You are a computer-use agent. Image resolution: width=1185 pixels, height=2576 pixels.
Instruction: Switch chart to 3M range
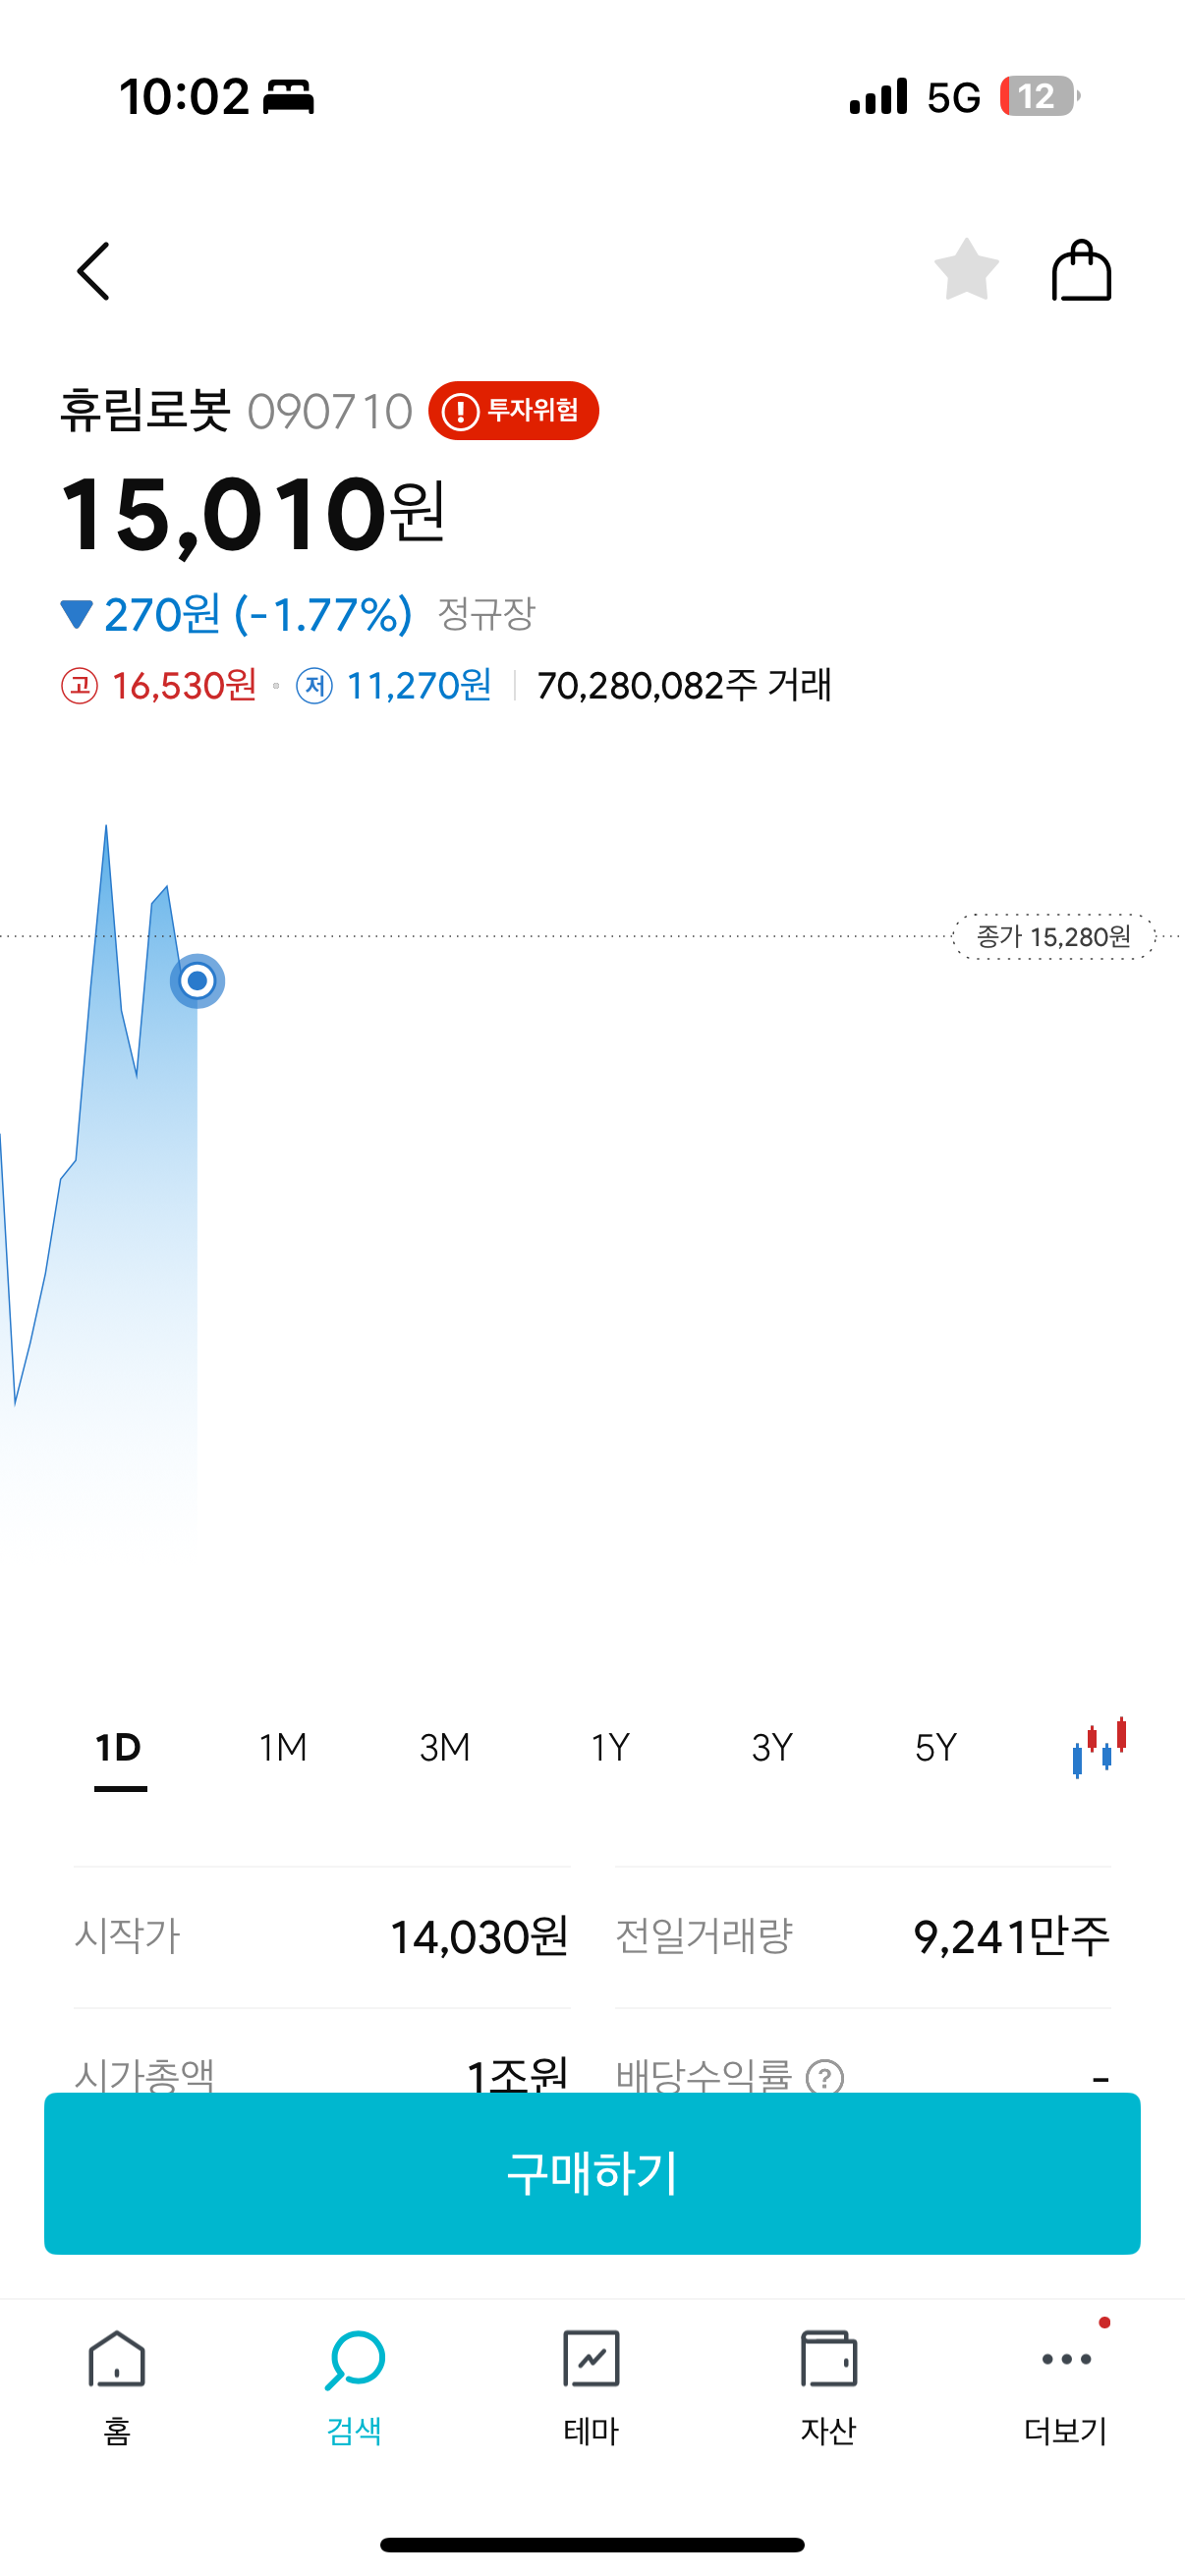(445, 1748)
